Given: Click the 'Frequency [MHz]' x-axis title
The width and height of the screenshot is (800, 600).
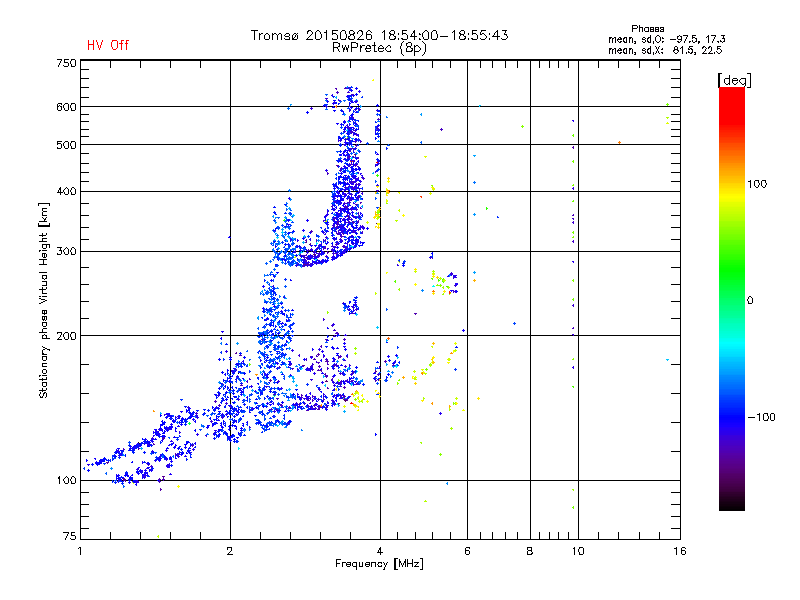Looking at the screenshot, I should click(379, 564).
